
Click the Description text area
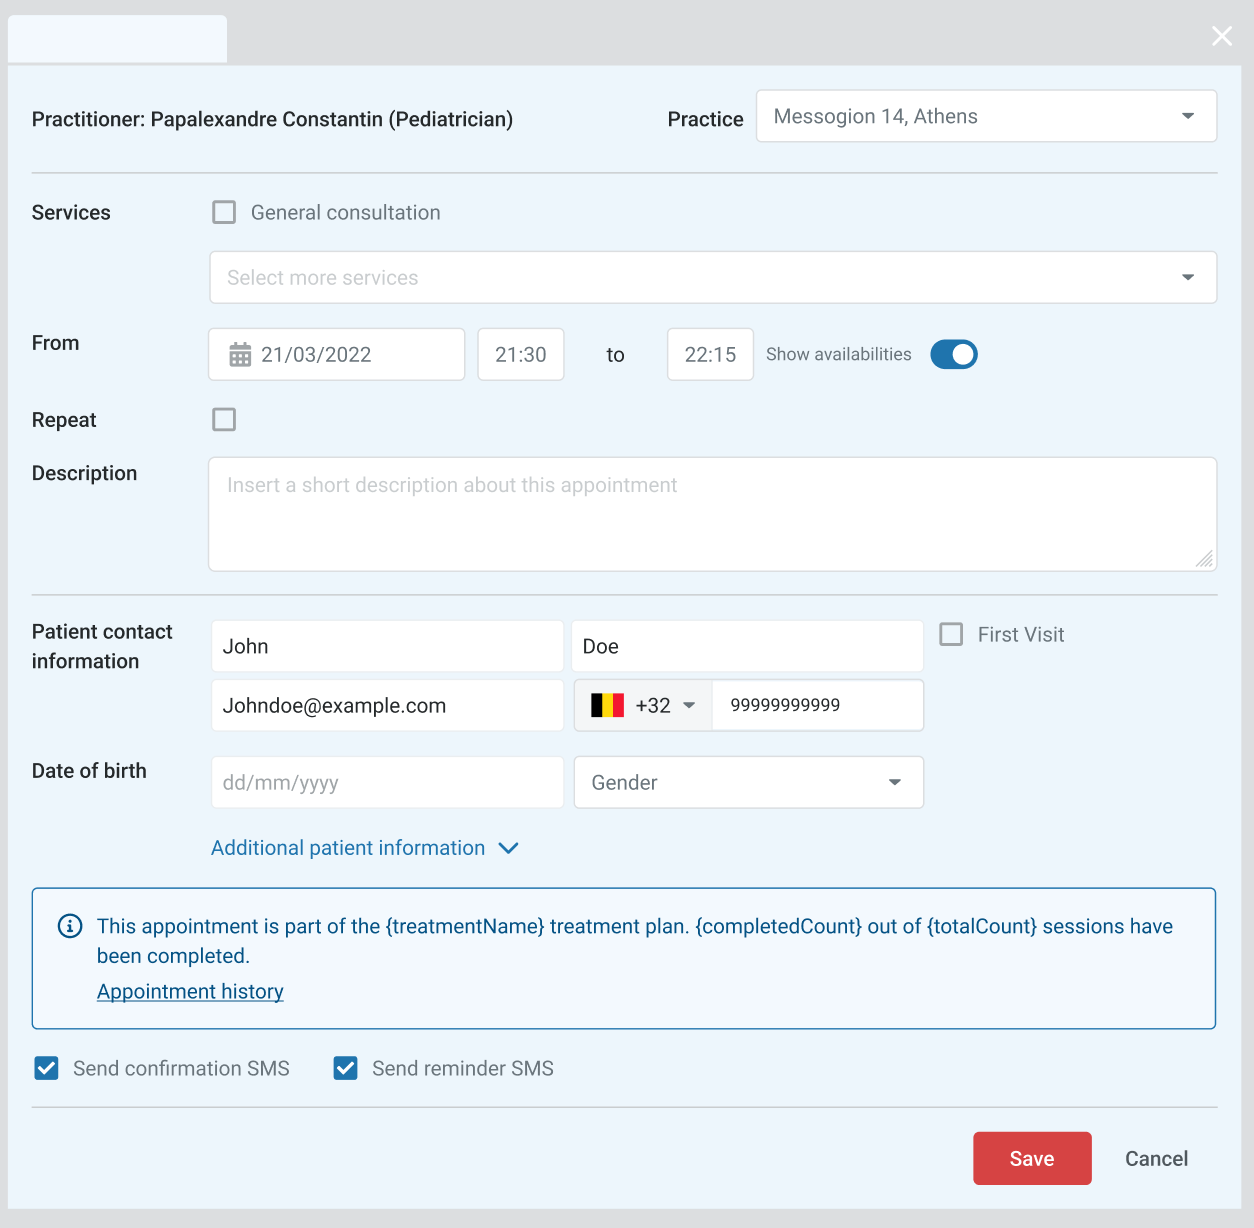pyautogui.click(x=712, y=515)
